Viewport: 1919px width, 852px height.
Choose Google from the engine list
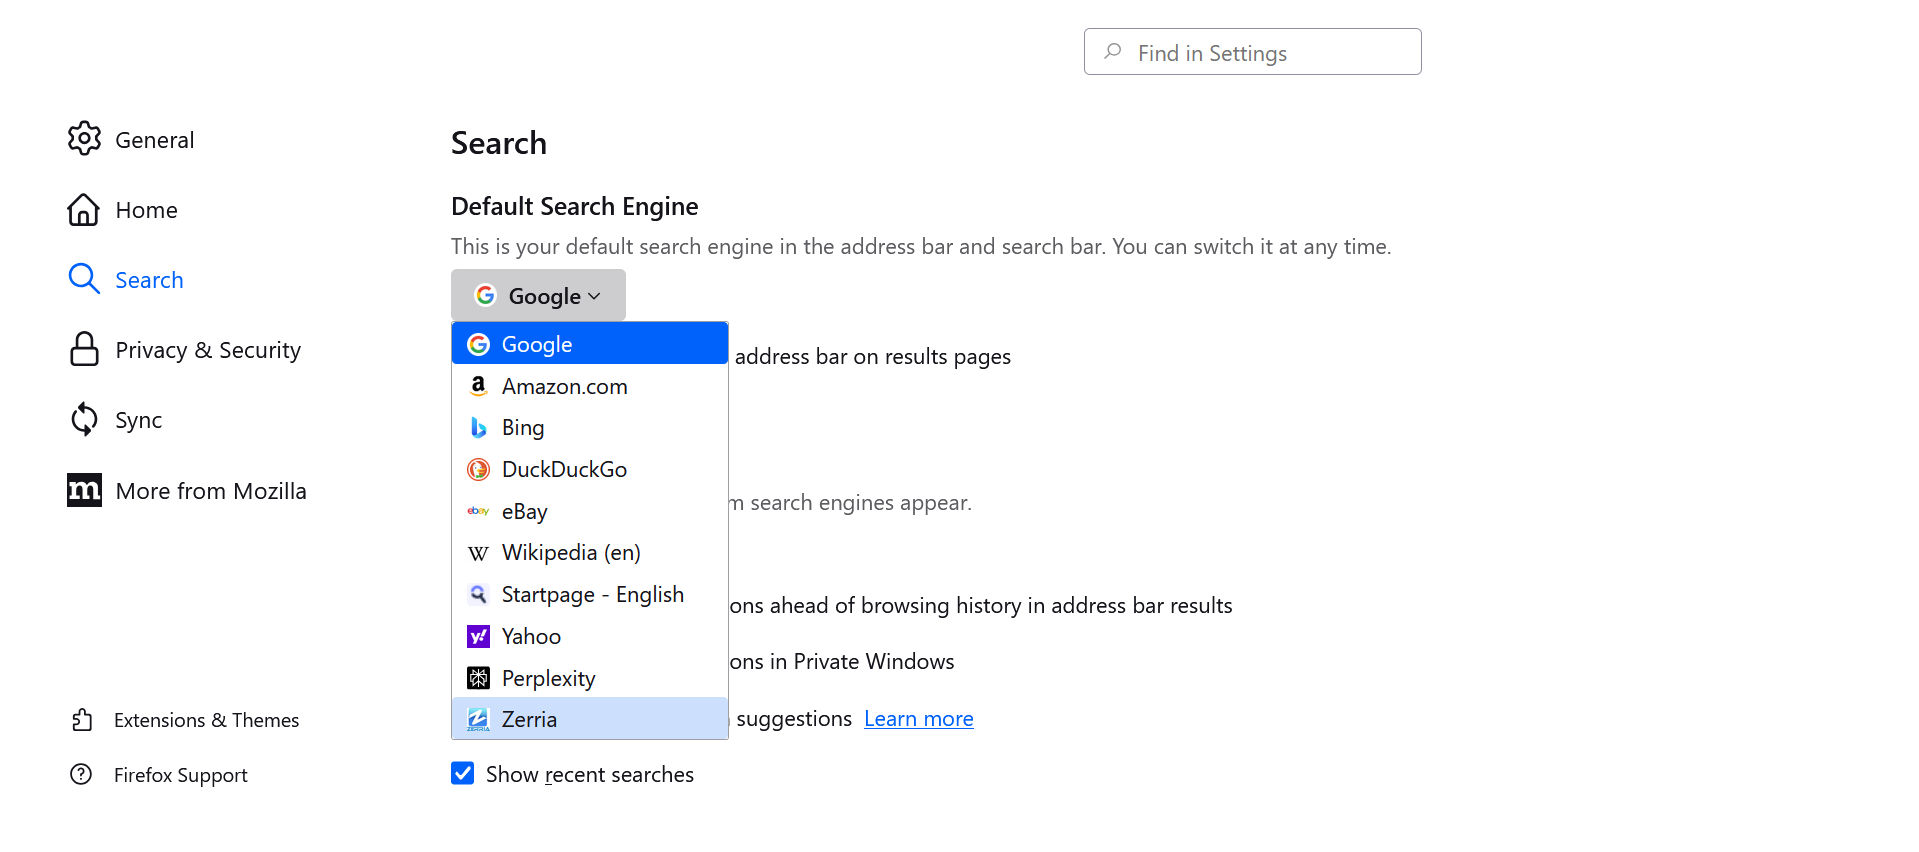pyautogui.click(x=590, y=344)
